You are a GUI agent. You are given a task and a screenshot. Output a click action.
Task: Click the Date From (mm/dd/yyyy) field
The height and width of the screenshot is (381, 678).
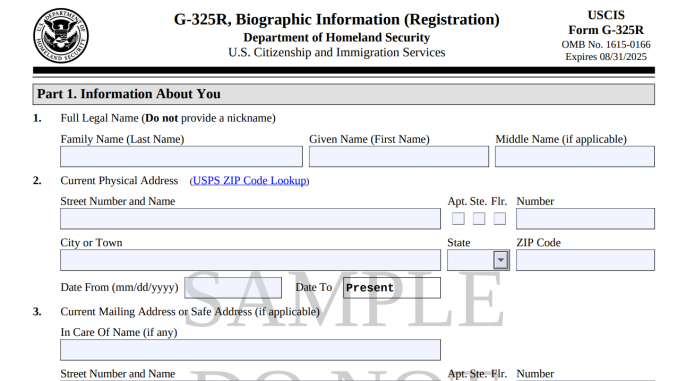(x=233, y=288)
